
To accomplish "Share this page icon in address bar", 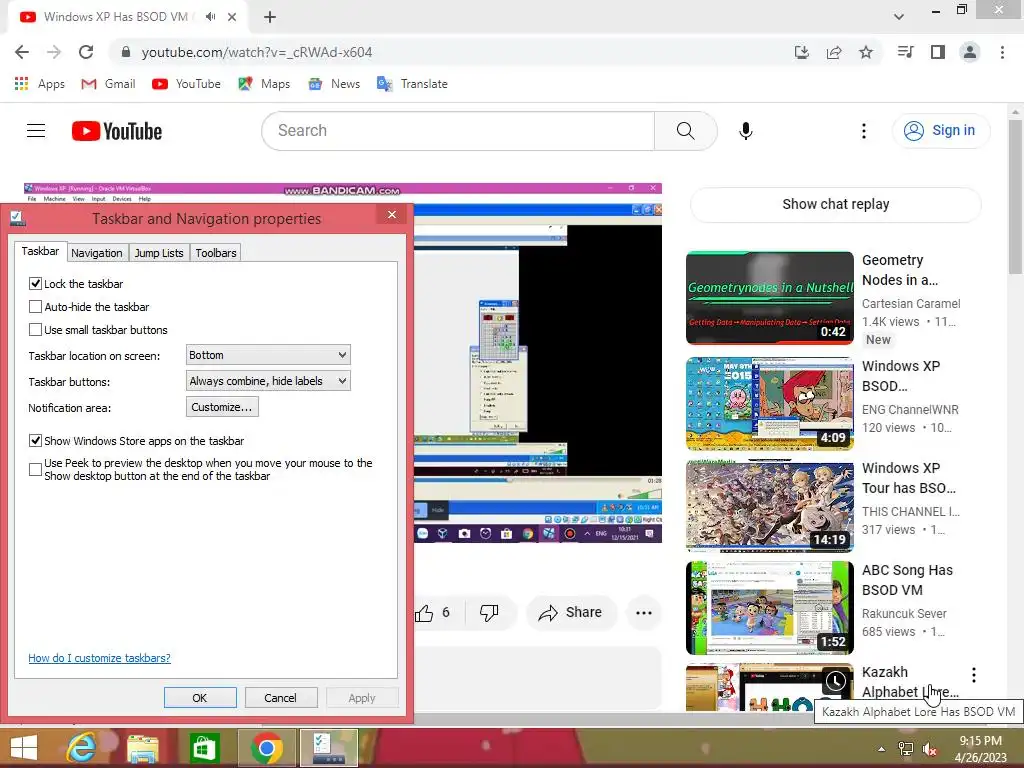I will 834,52.
